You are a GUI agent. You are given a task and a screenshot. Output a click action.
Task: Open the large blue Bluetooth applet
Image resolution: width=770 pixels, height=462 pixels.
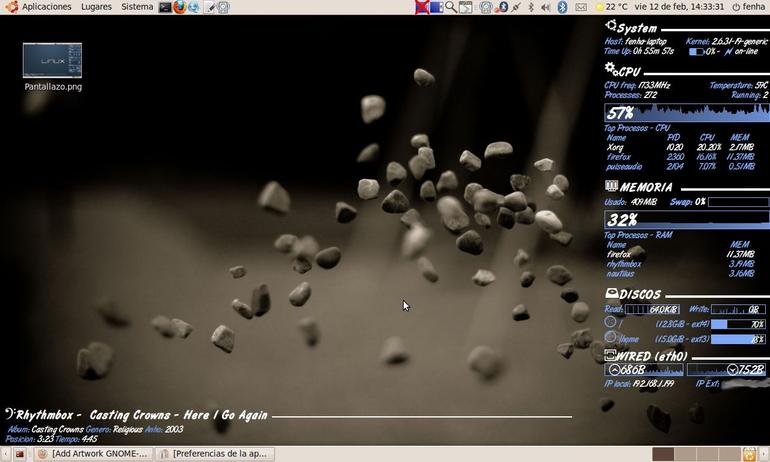562,7
